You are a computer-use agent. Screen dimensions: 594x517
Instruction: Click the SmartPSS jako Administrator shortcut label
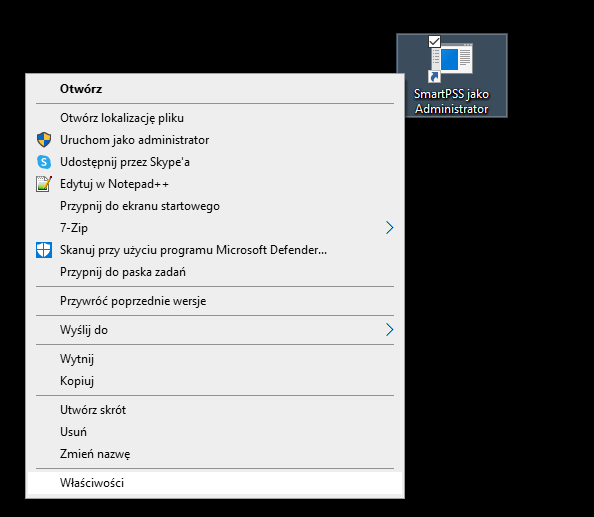pos(451,102)
